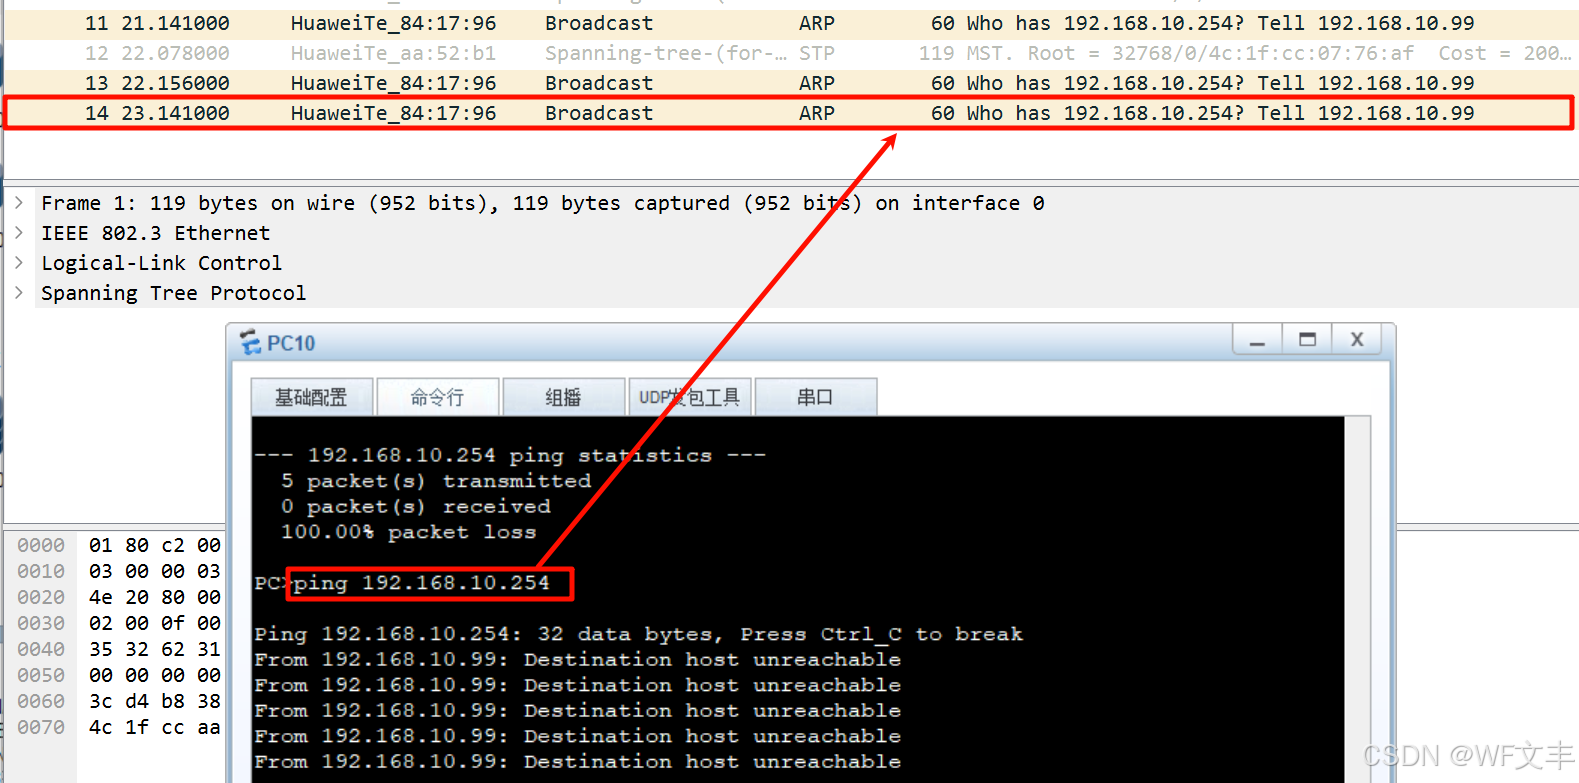Viewport: 1579px width, 783px height.
Task: Click the 'ping 192.168.10.254' command in terminal
Action: tap(421, 583)
